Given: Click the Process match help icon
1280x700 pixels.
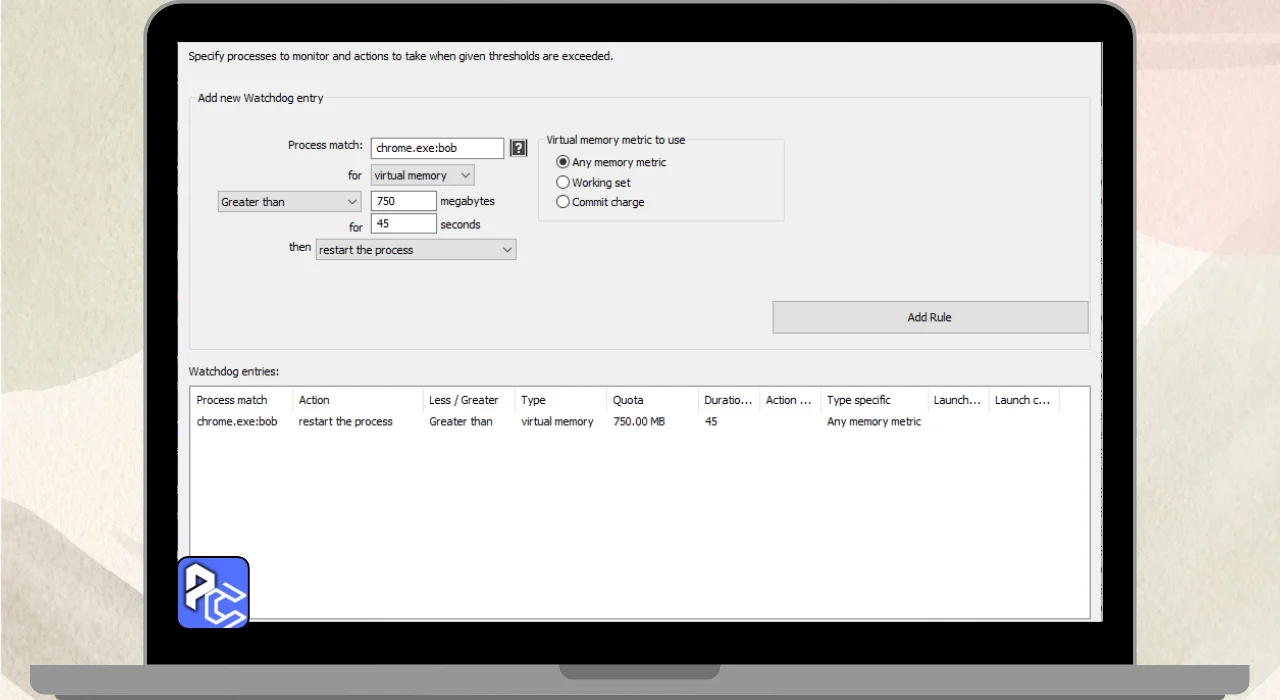Looking at the screenshot, I should (518, 148).
